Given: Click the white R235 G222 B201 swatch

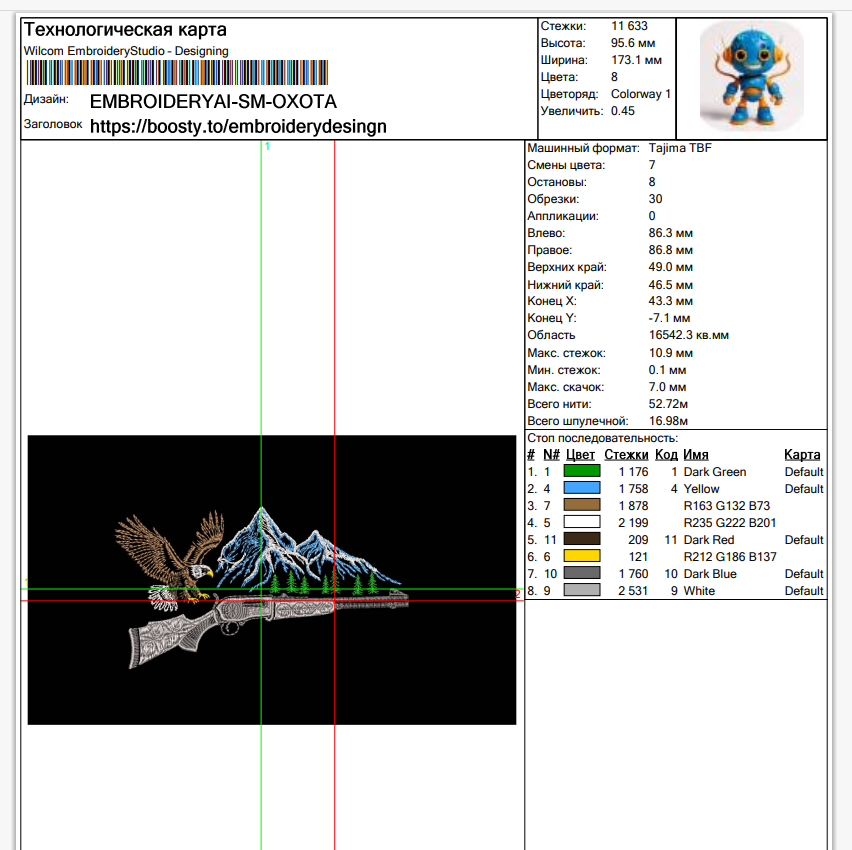Looking at the screenshot, I should click(582, 522).
